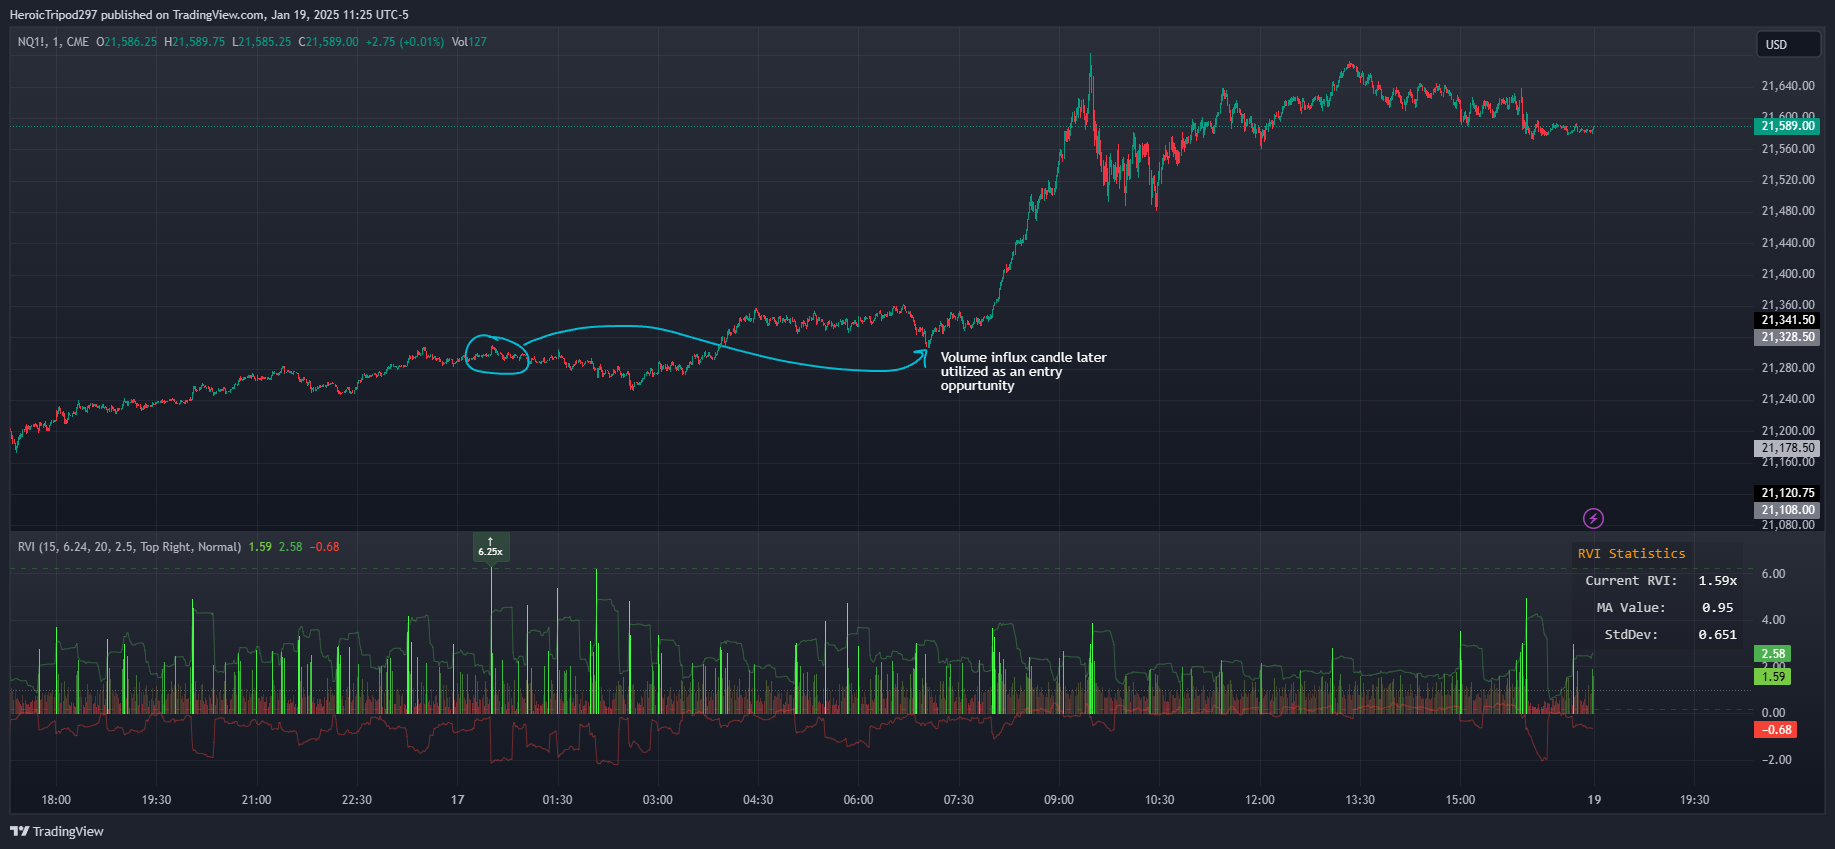Viewport: 1835px width, 849px height.
Task: Click the 6.25x RVI spike label
Action: (491, 547)
